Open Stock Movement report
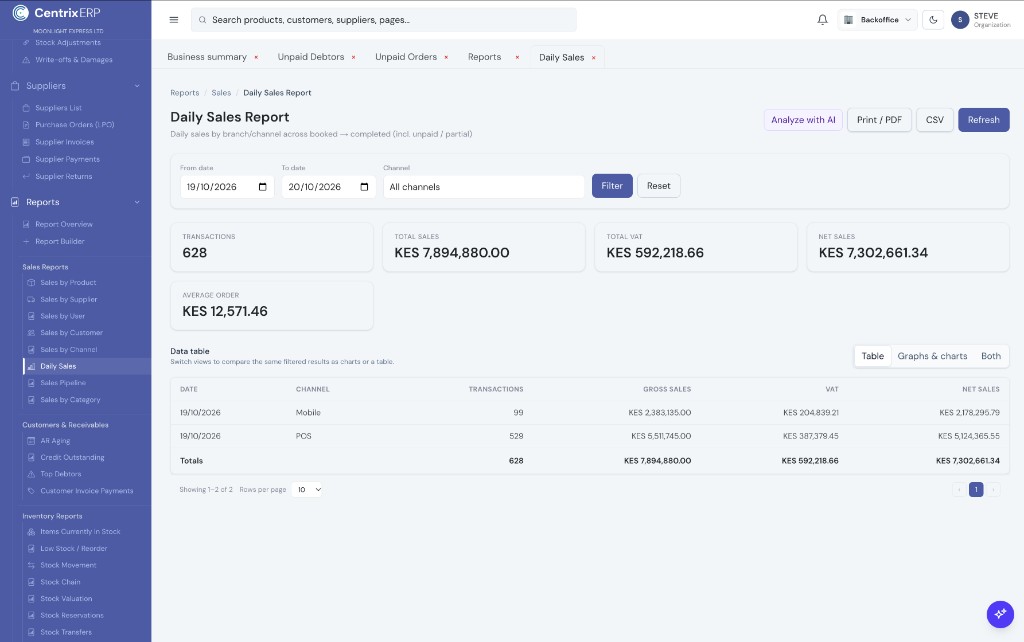The image size is (1024, 642). pyautogui.click(x=68, y=565)
